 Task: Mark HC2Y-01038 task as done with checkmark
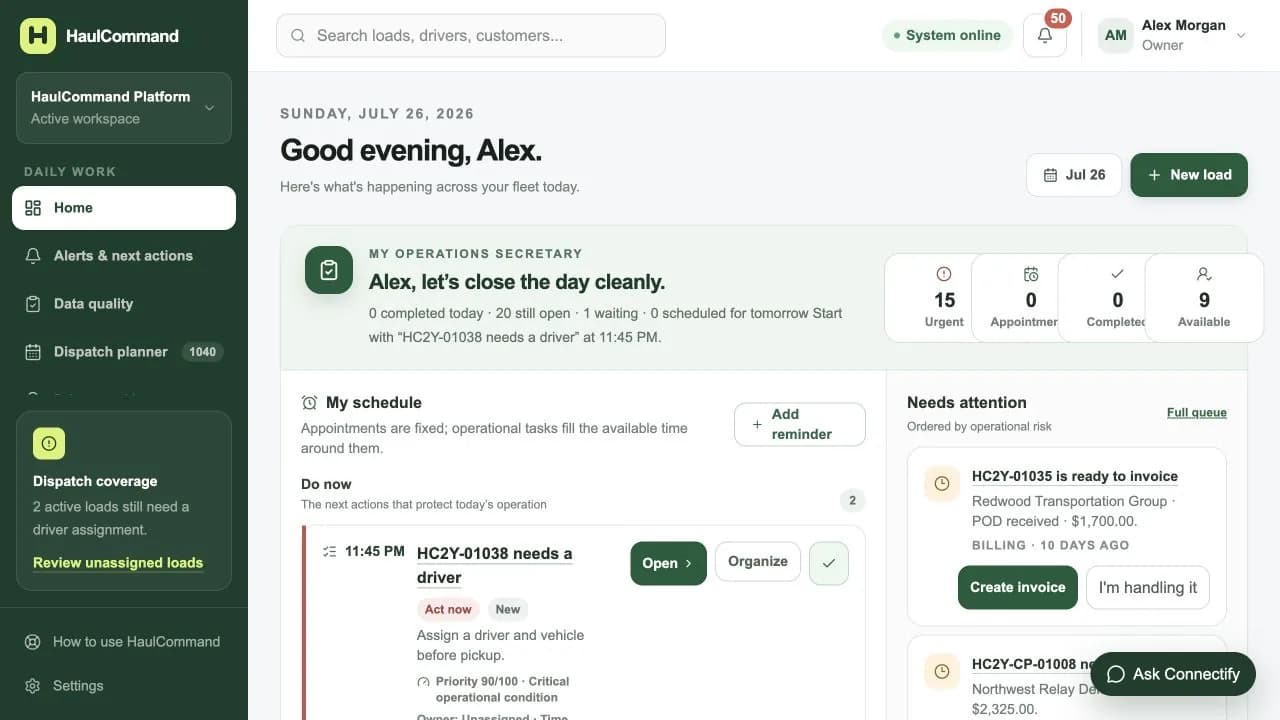[829, 563]
